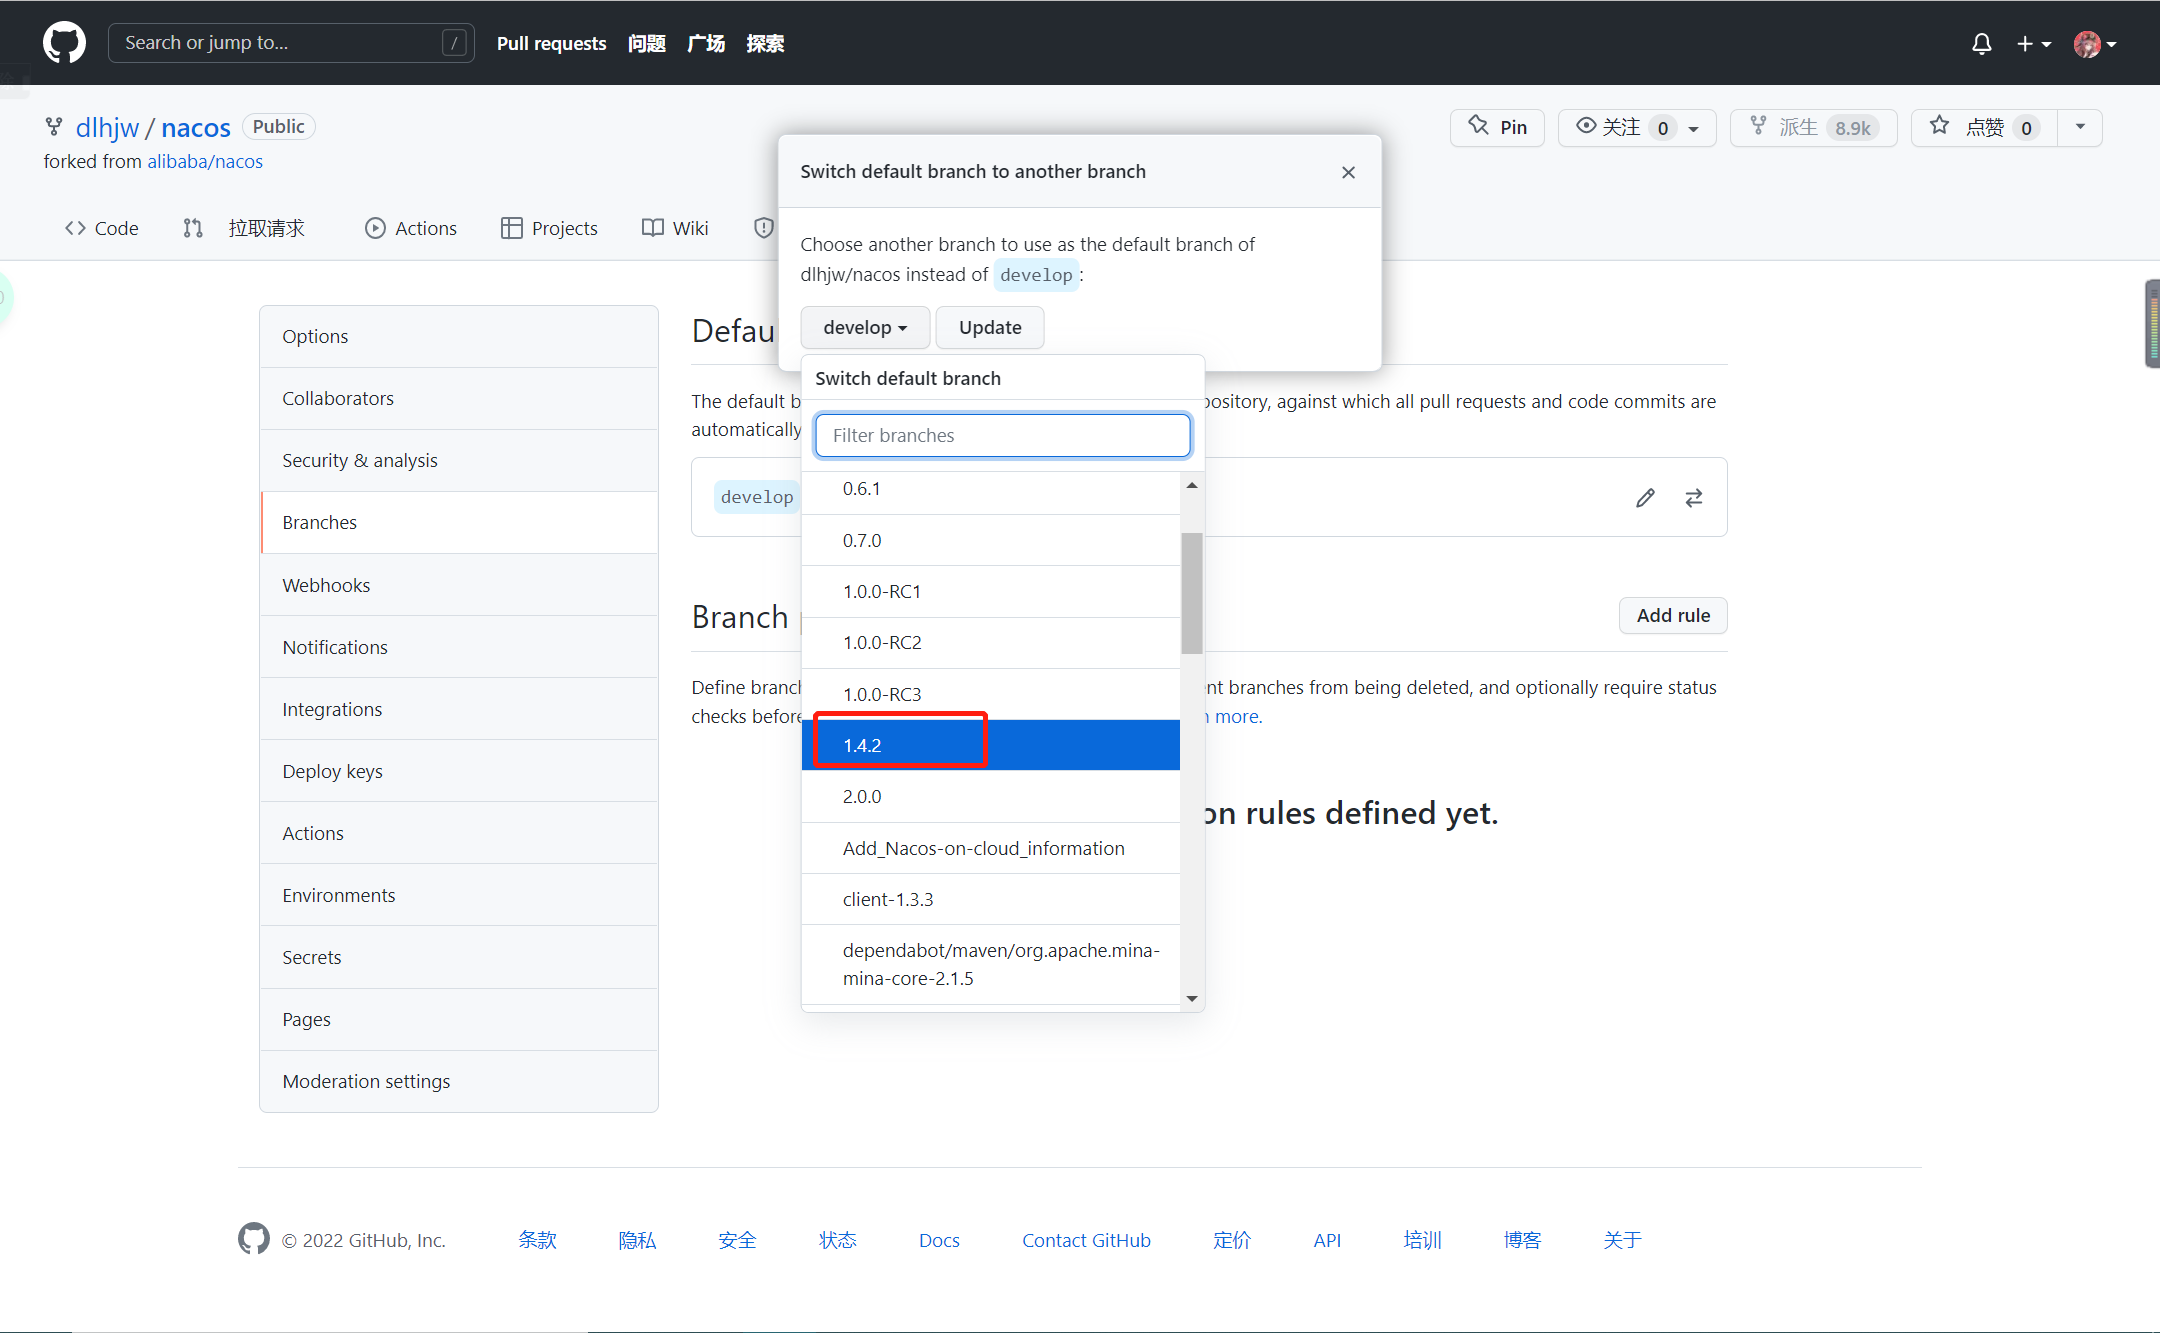Viewport: 2160px width, 1333px height.
Task: Open Collaborators settings
Action: [459, 398]
